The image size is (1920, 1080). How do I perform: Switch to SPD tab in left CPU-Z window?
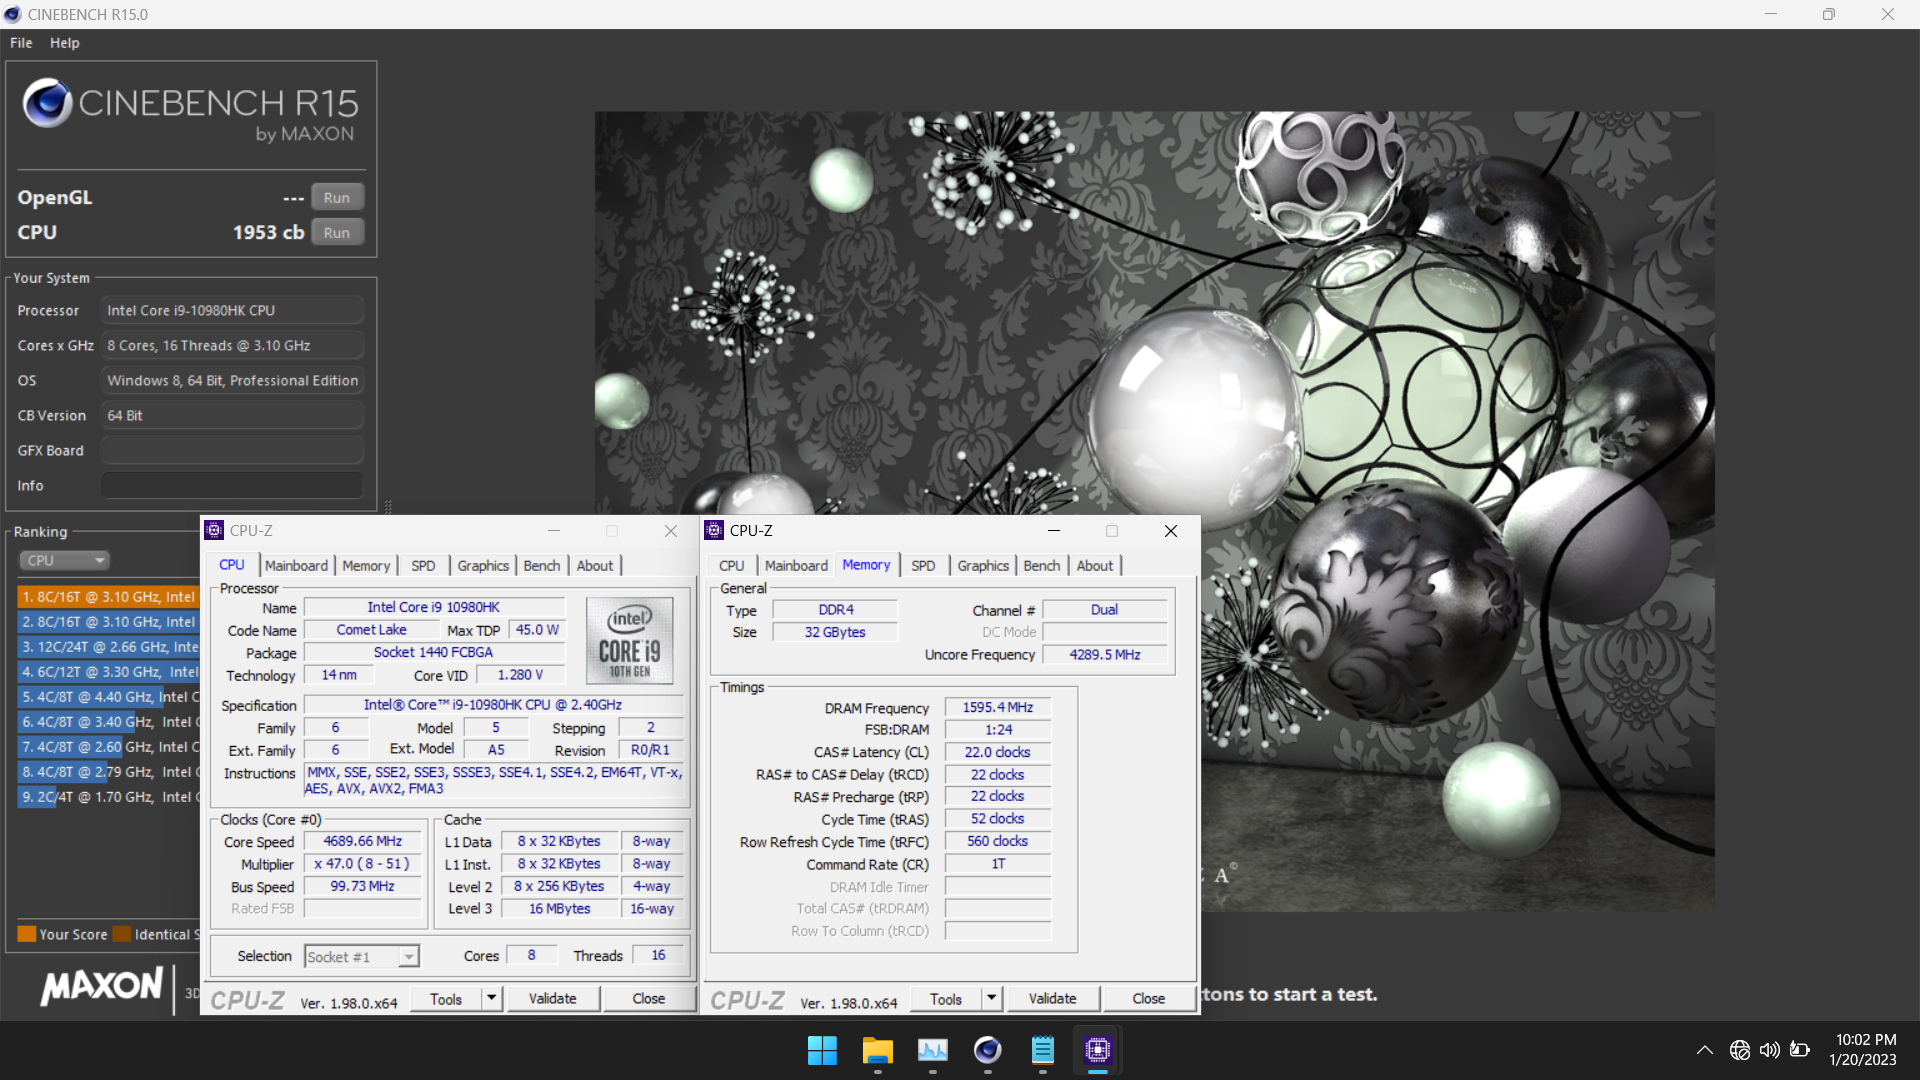coord(423,565)
